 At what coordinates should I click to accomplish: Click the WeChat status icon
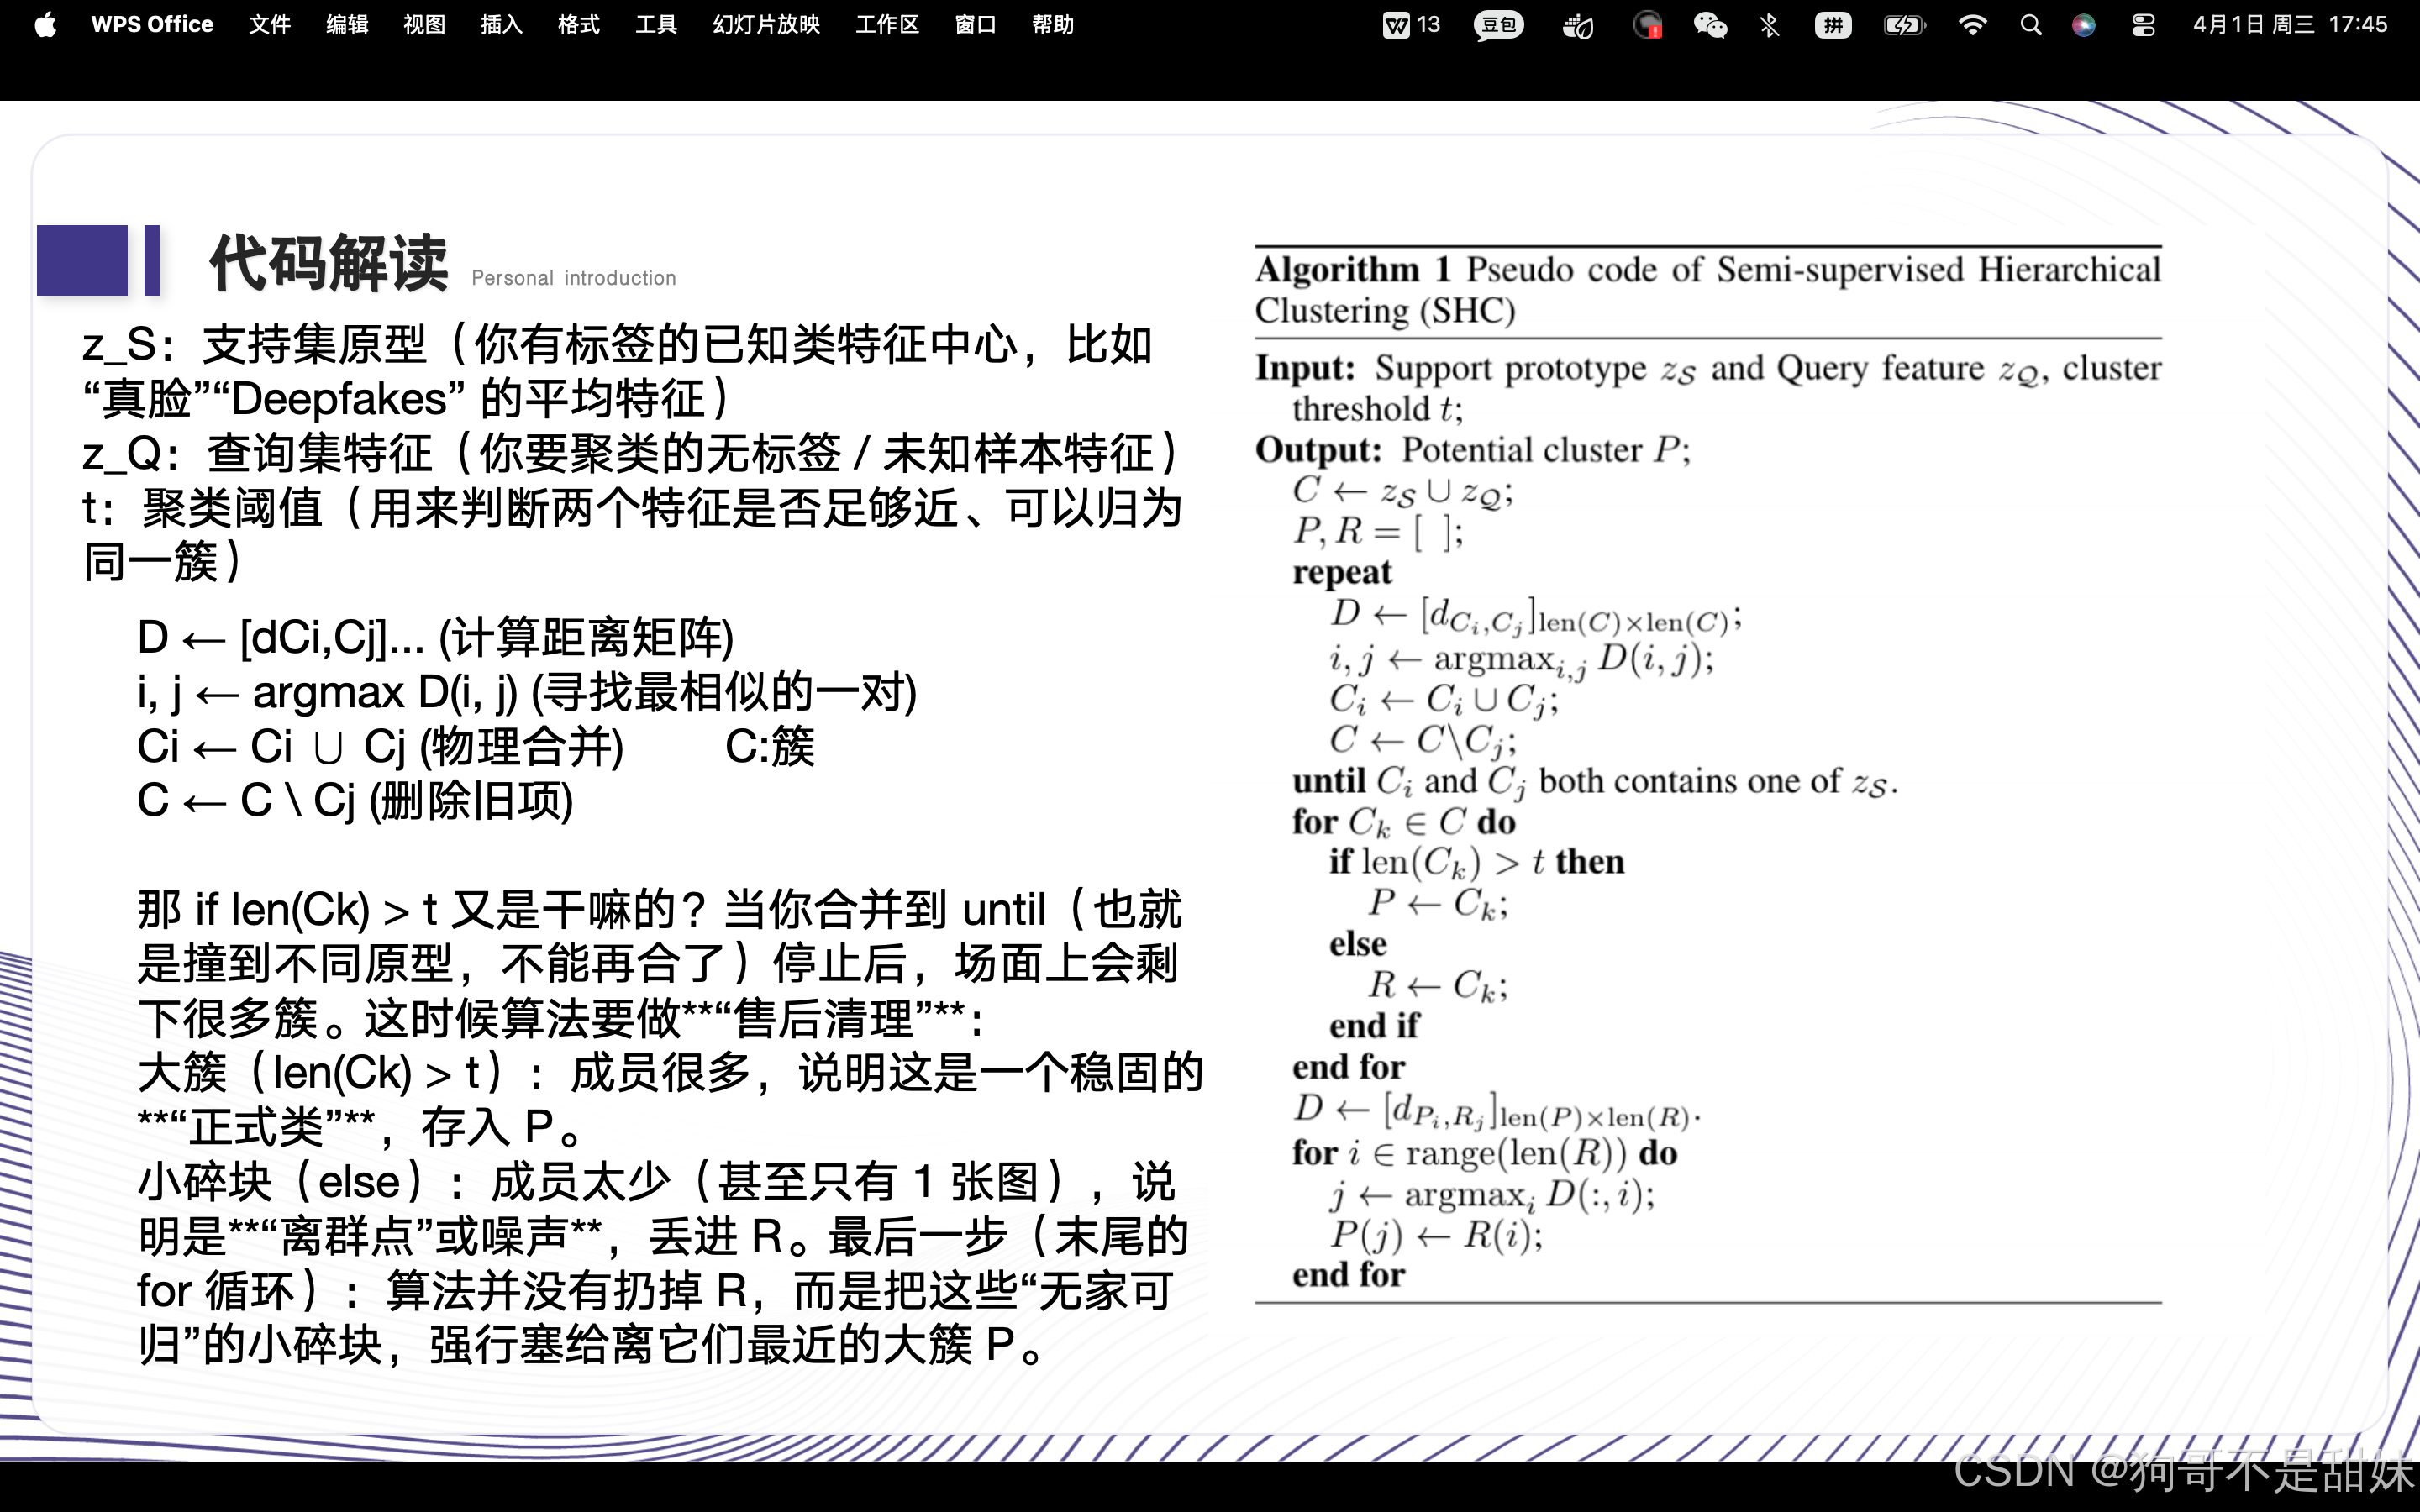[x=1710, y=25]
